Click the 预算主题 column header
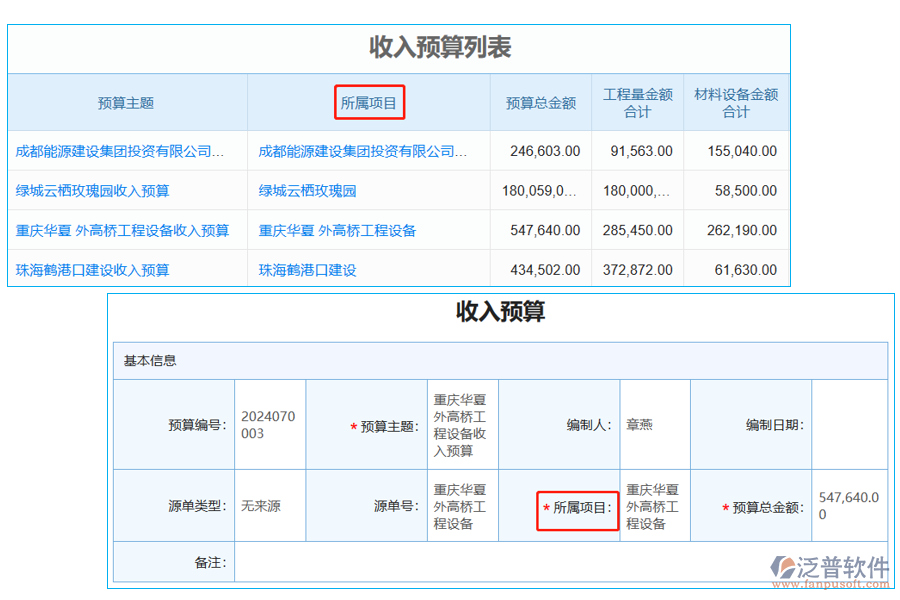Viewport: 900px width, 600px height. click(127, 102)
